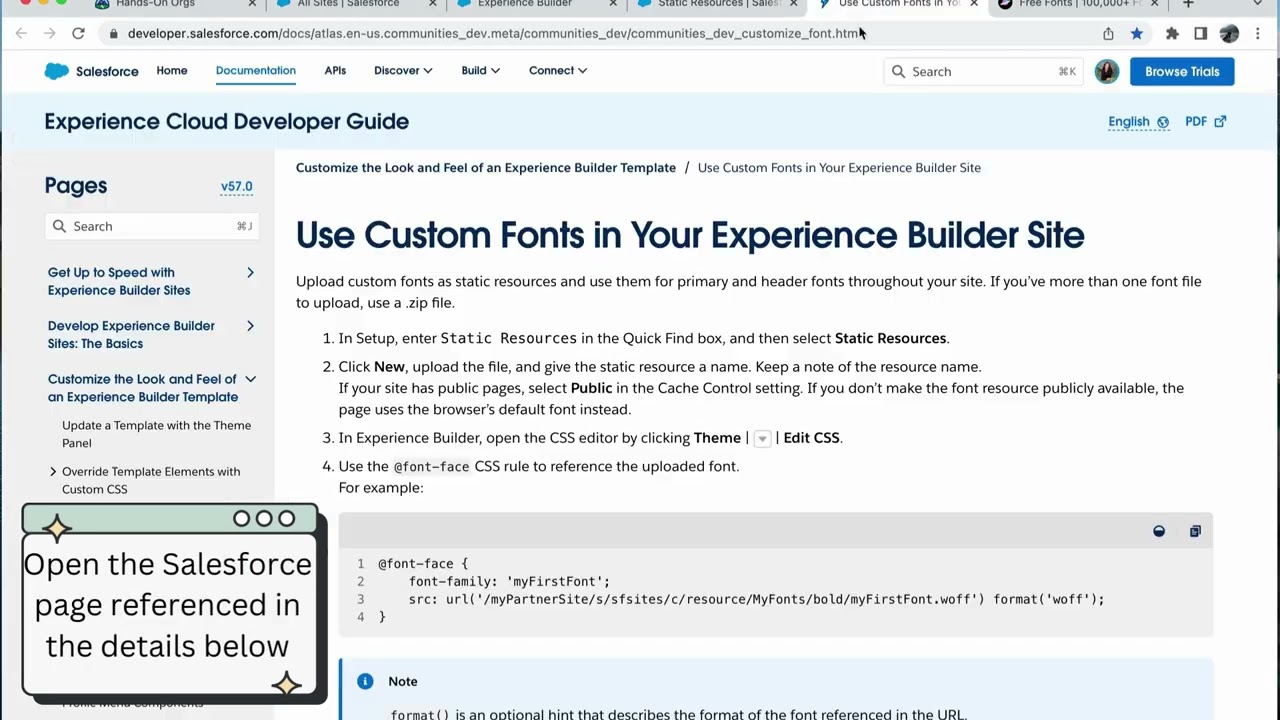Close the Experience Builder tab
This screenshot has width=1280, height=720.
point(611,4)
